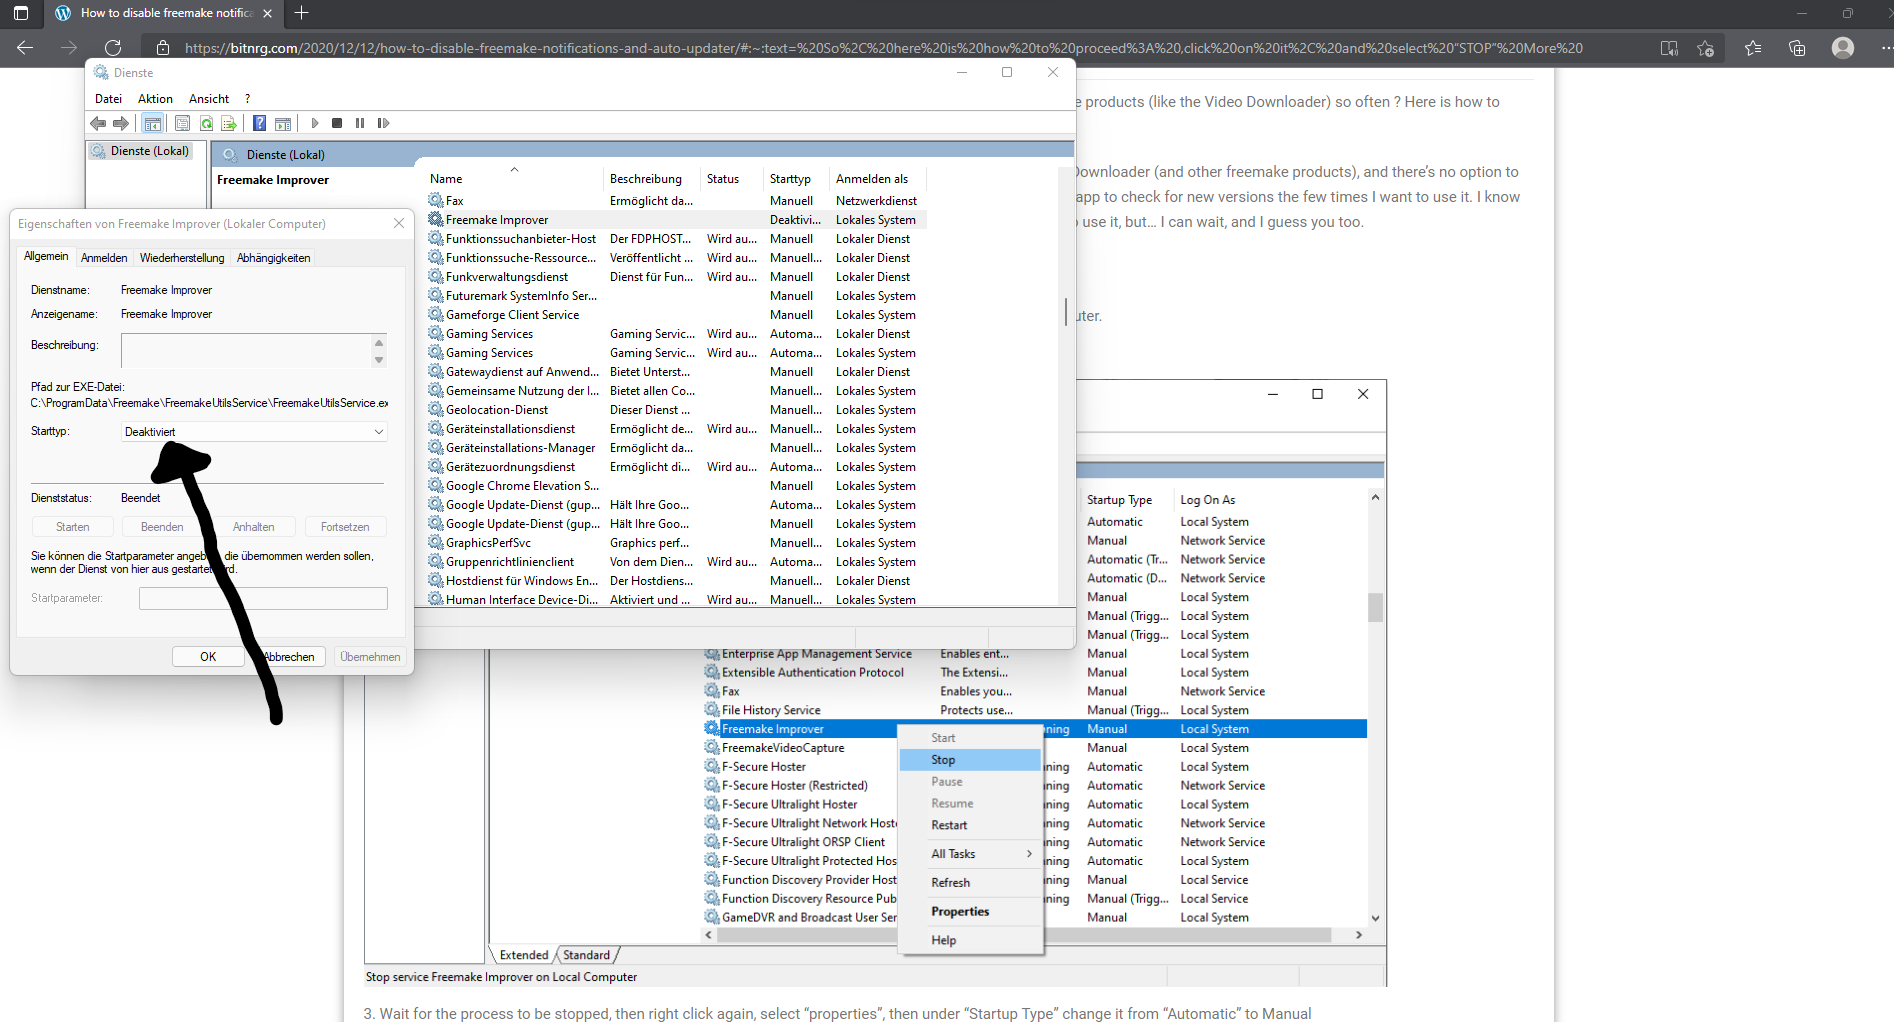The height and width of the screenshot is (1022, 1894).
Task: Sort by the Anmelden als column header
Action: tap(878, 179)
